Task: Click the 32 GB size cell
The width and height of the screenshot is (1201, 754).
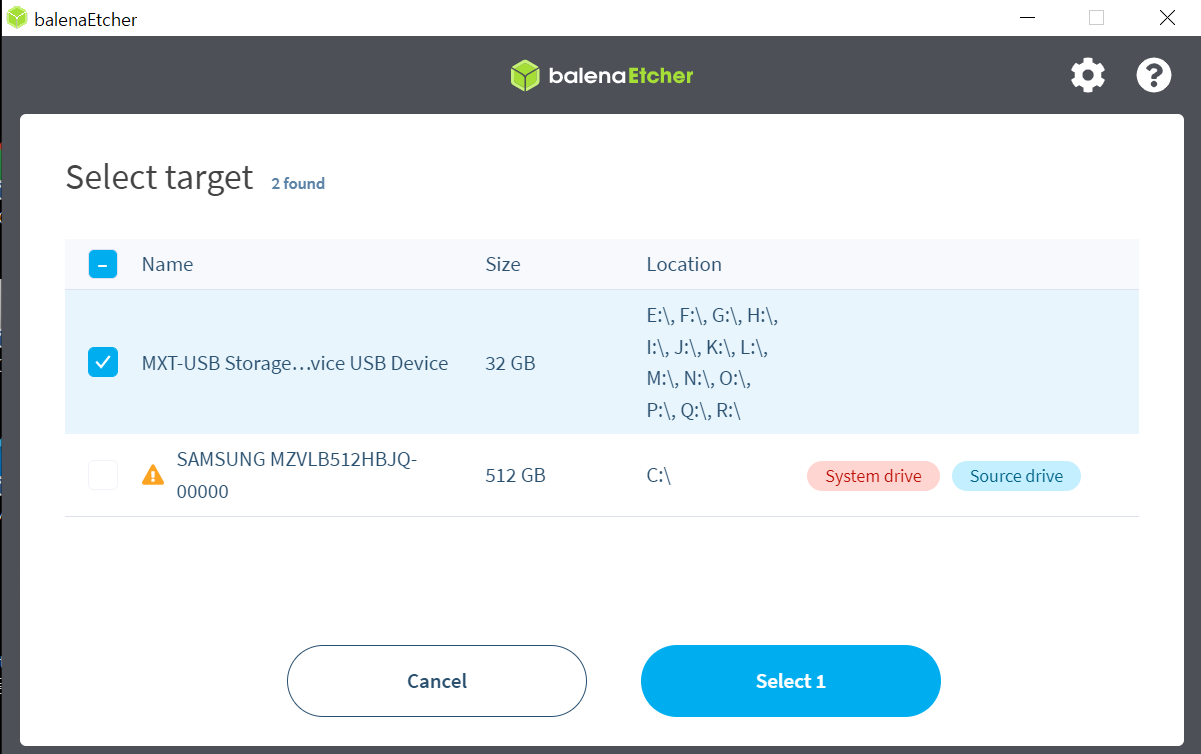Action: click(x=510, y=363)
